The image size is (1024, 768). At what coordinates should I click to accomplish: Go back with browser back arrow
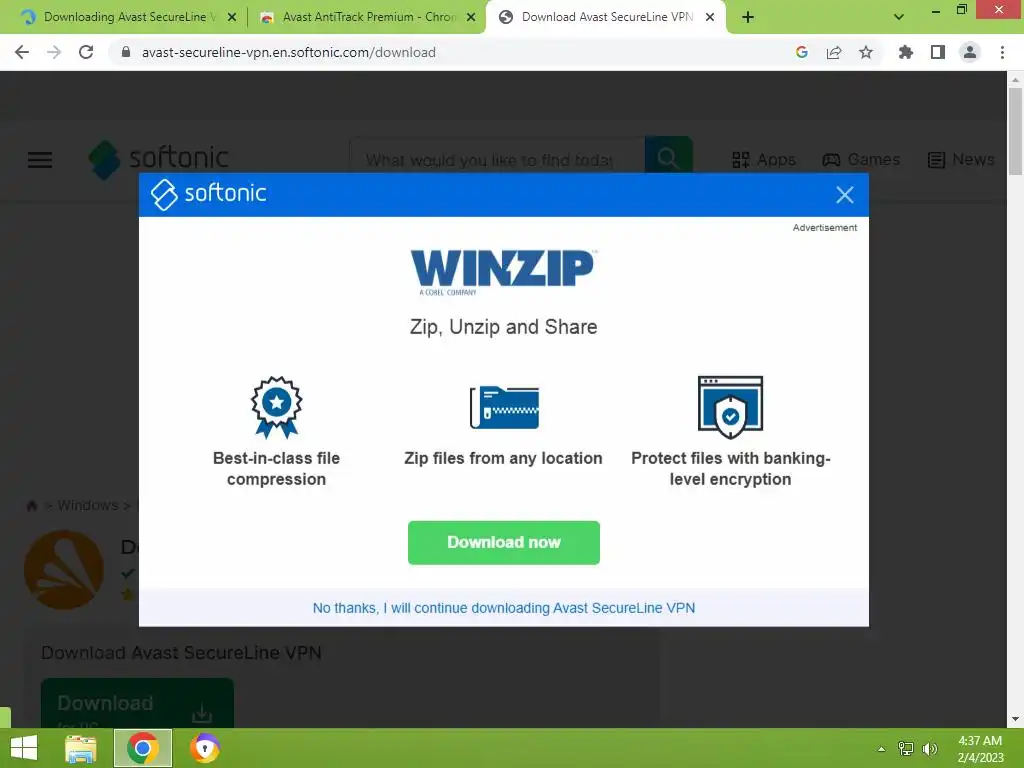[x=22, y=52]
